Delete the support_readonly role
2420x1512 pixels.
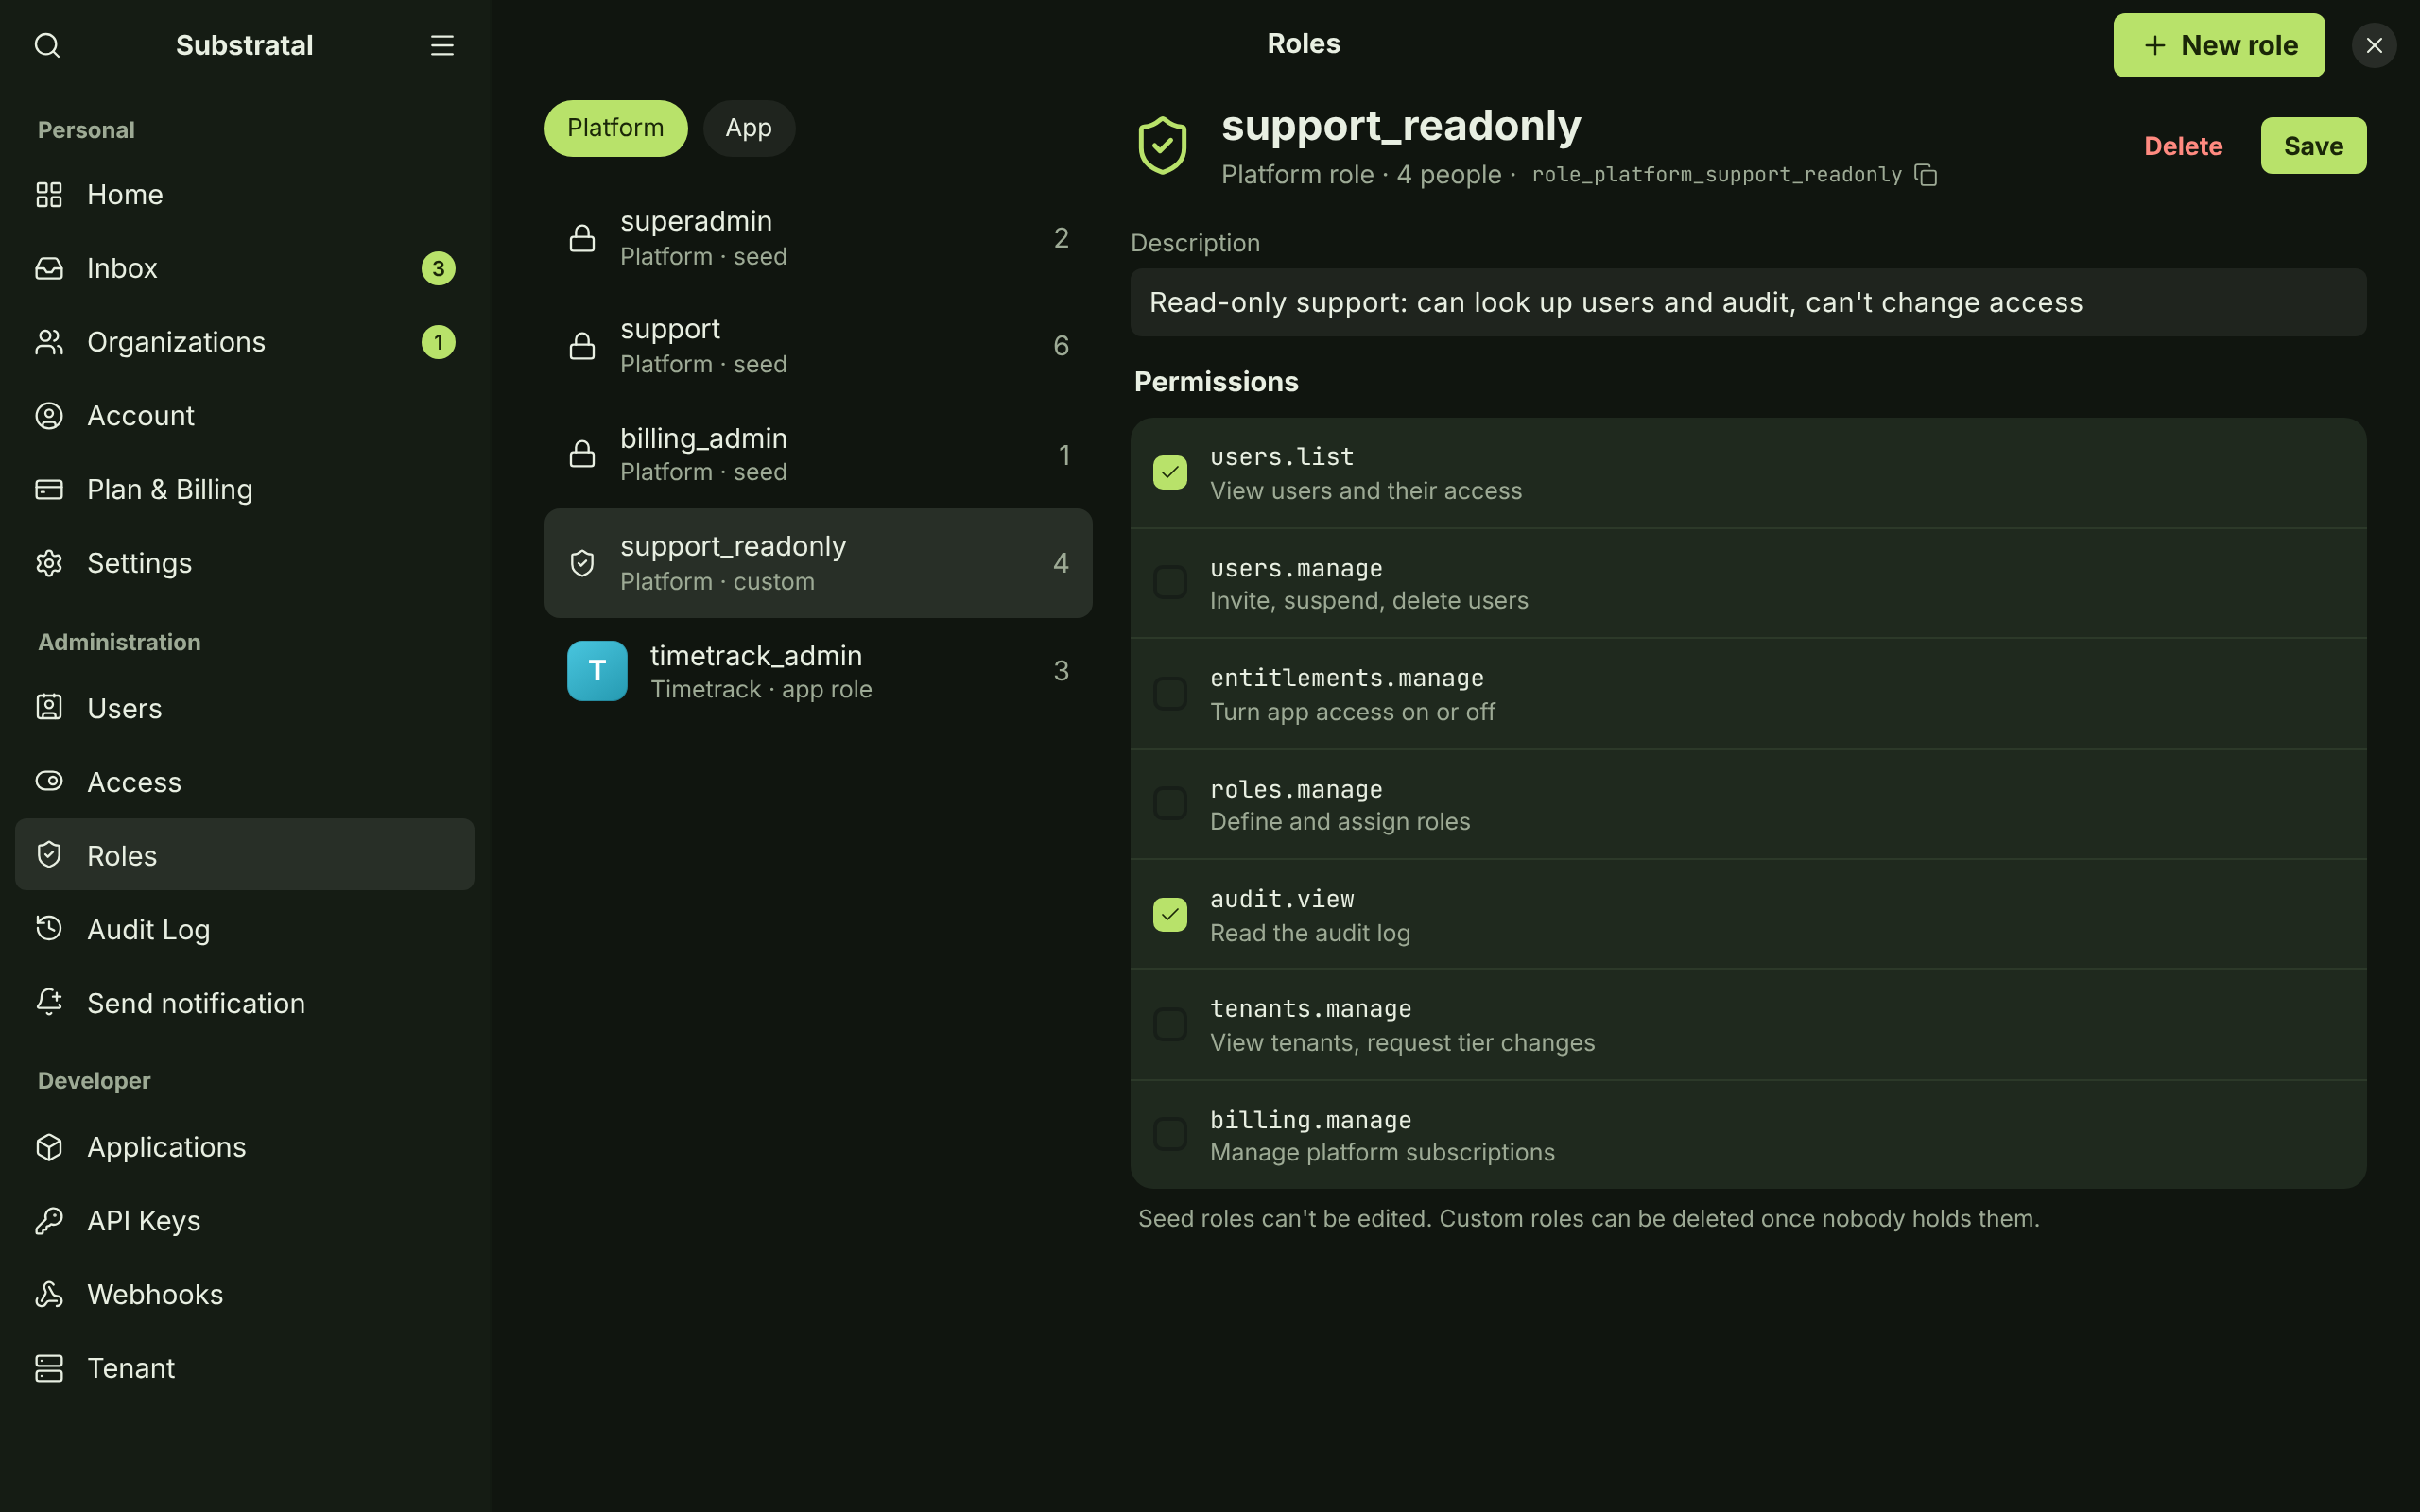[2183, 146]
